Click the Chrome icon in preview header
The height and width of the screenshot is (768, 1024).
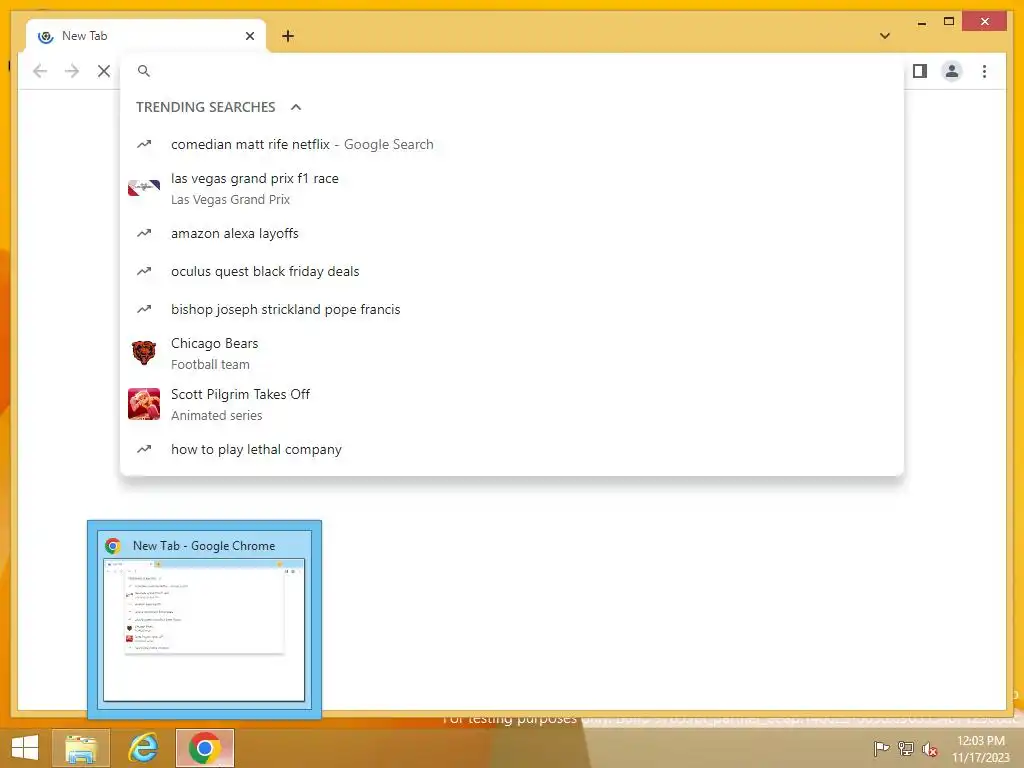pos(113,546)
